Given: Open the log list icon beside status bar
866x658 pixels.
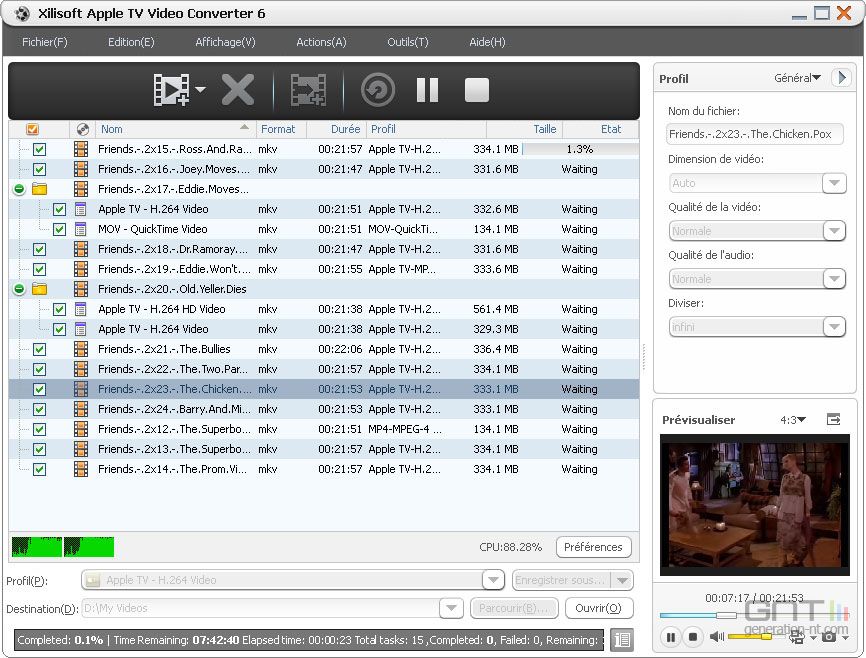Looking at the screenshot, I should (621, 640).
